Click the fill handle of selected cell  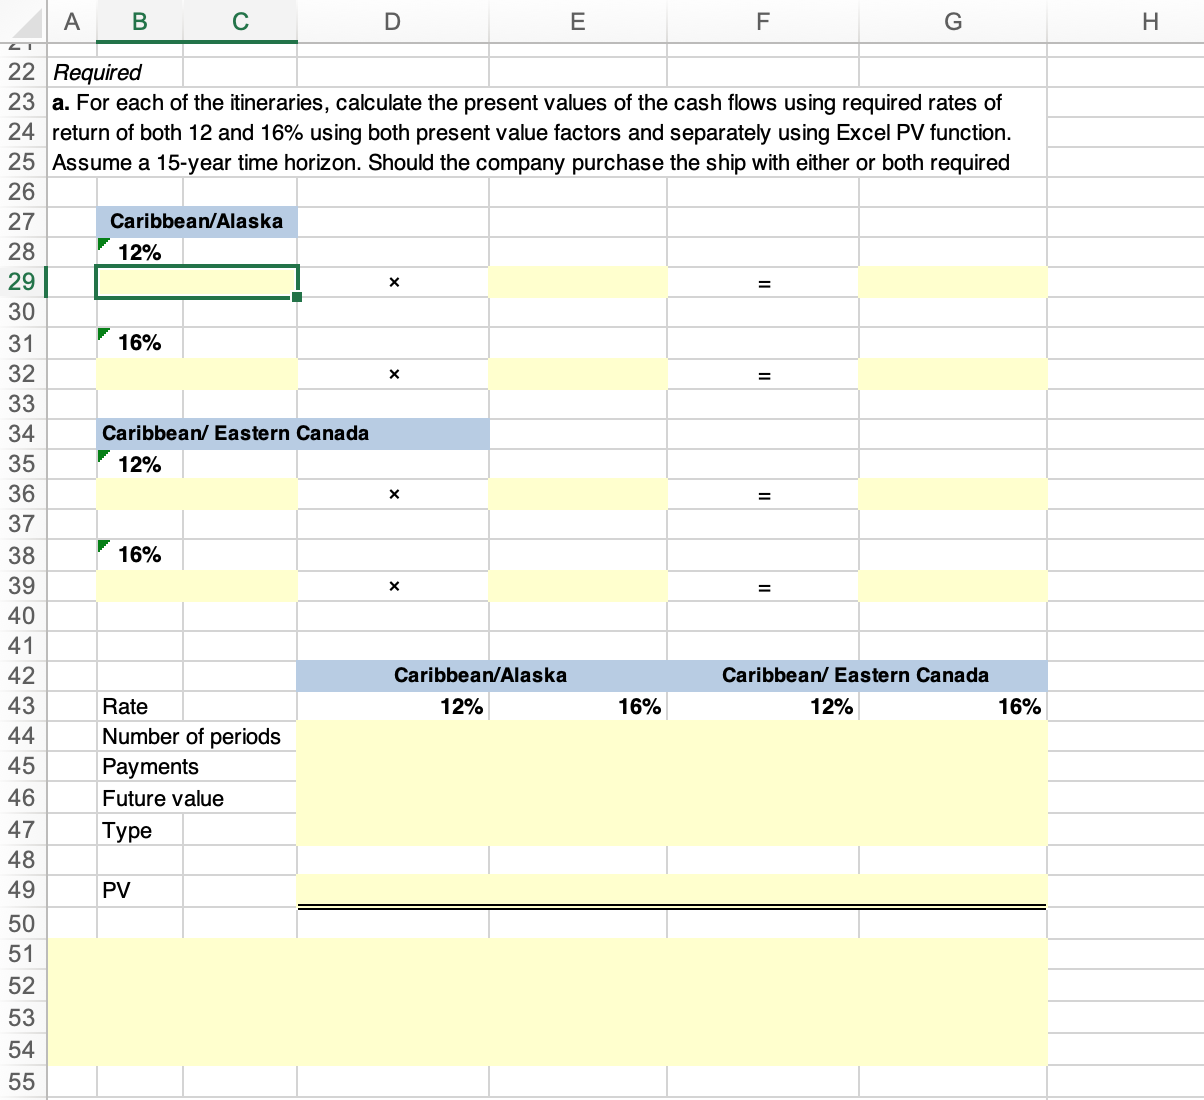(x=297, y=297)
